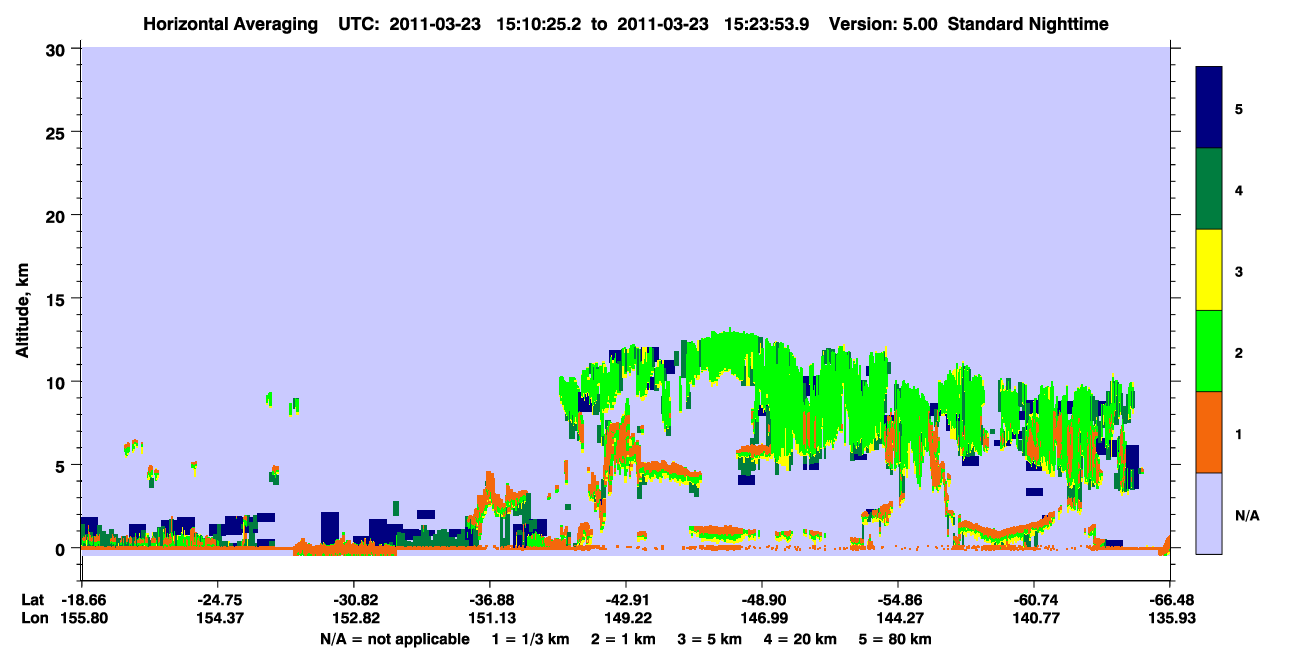Click legend text '4 = 20 km'
The width and height of the screenshot is (1300, 667).
[x=801, y=639]
